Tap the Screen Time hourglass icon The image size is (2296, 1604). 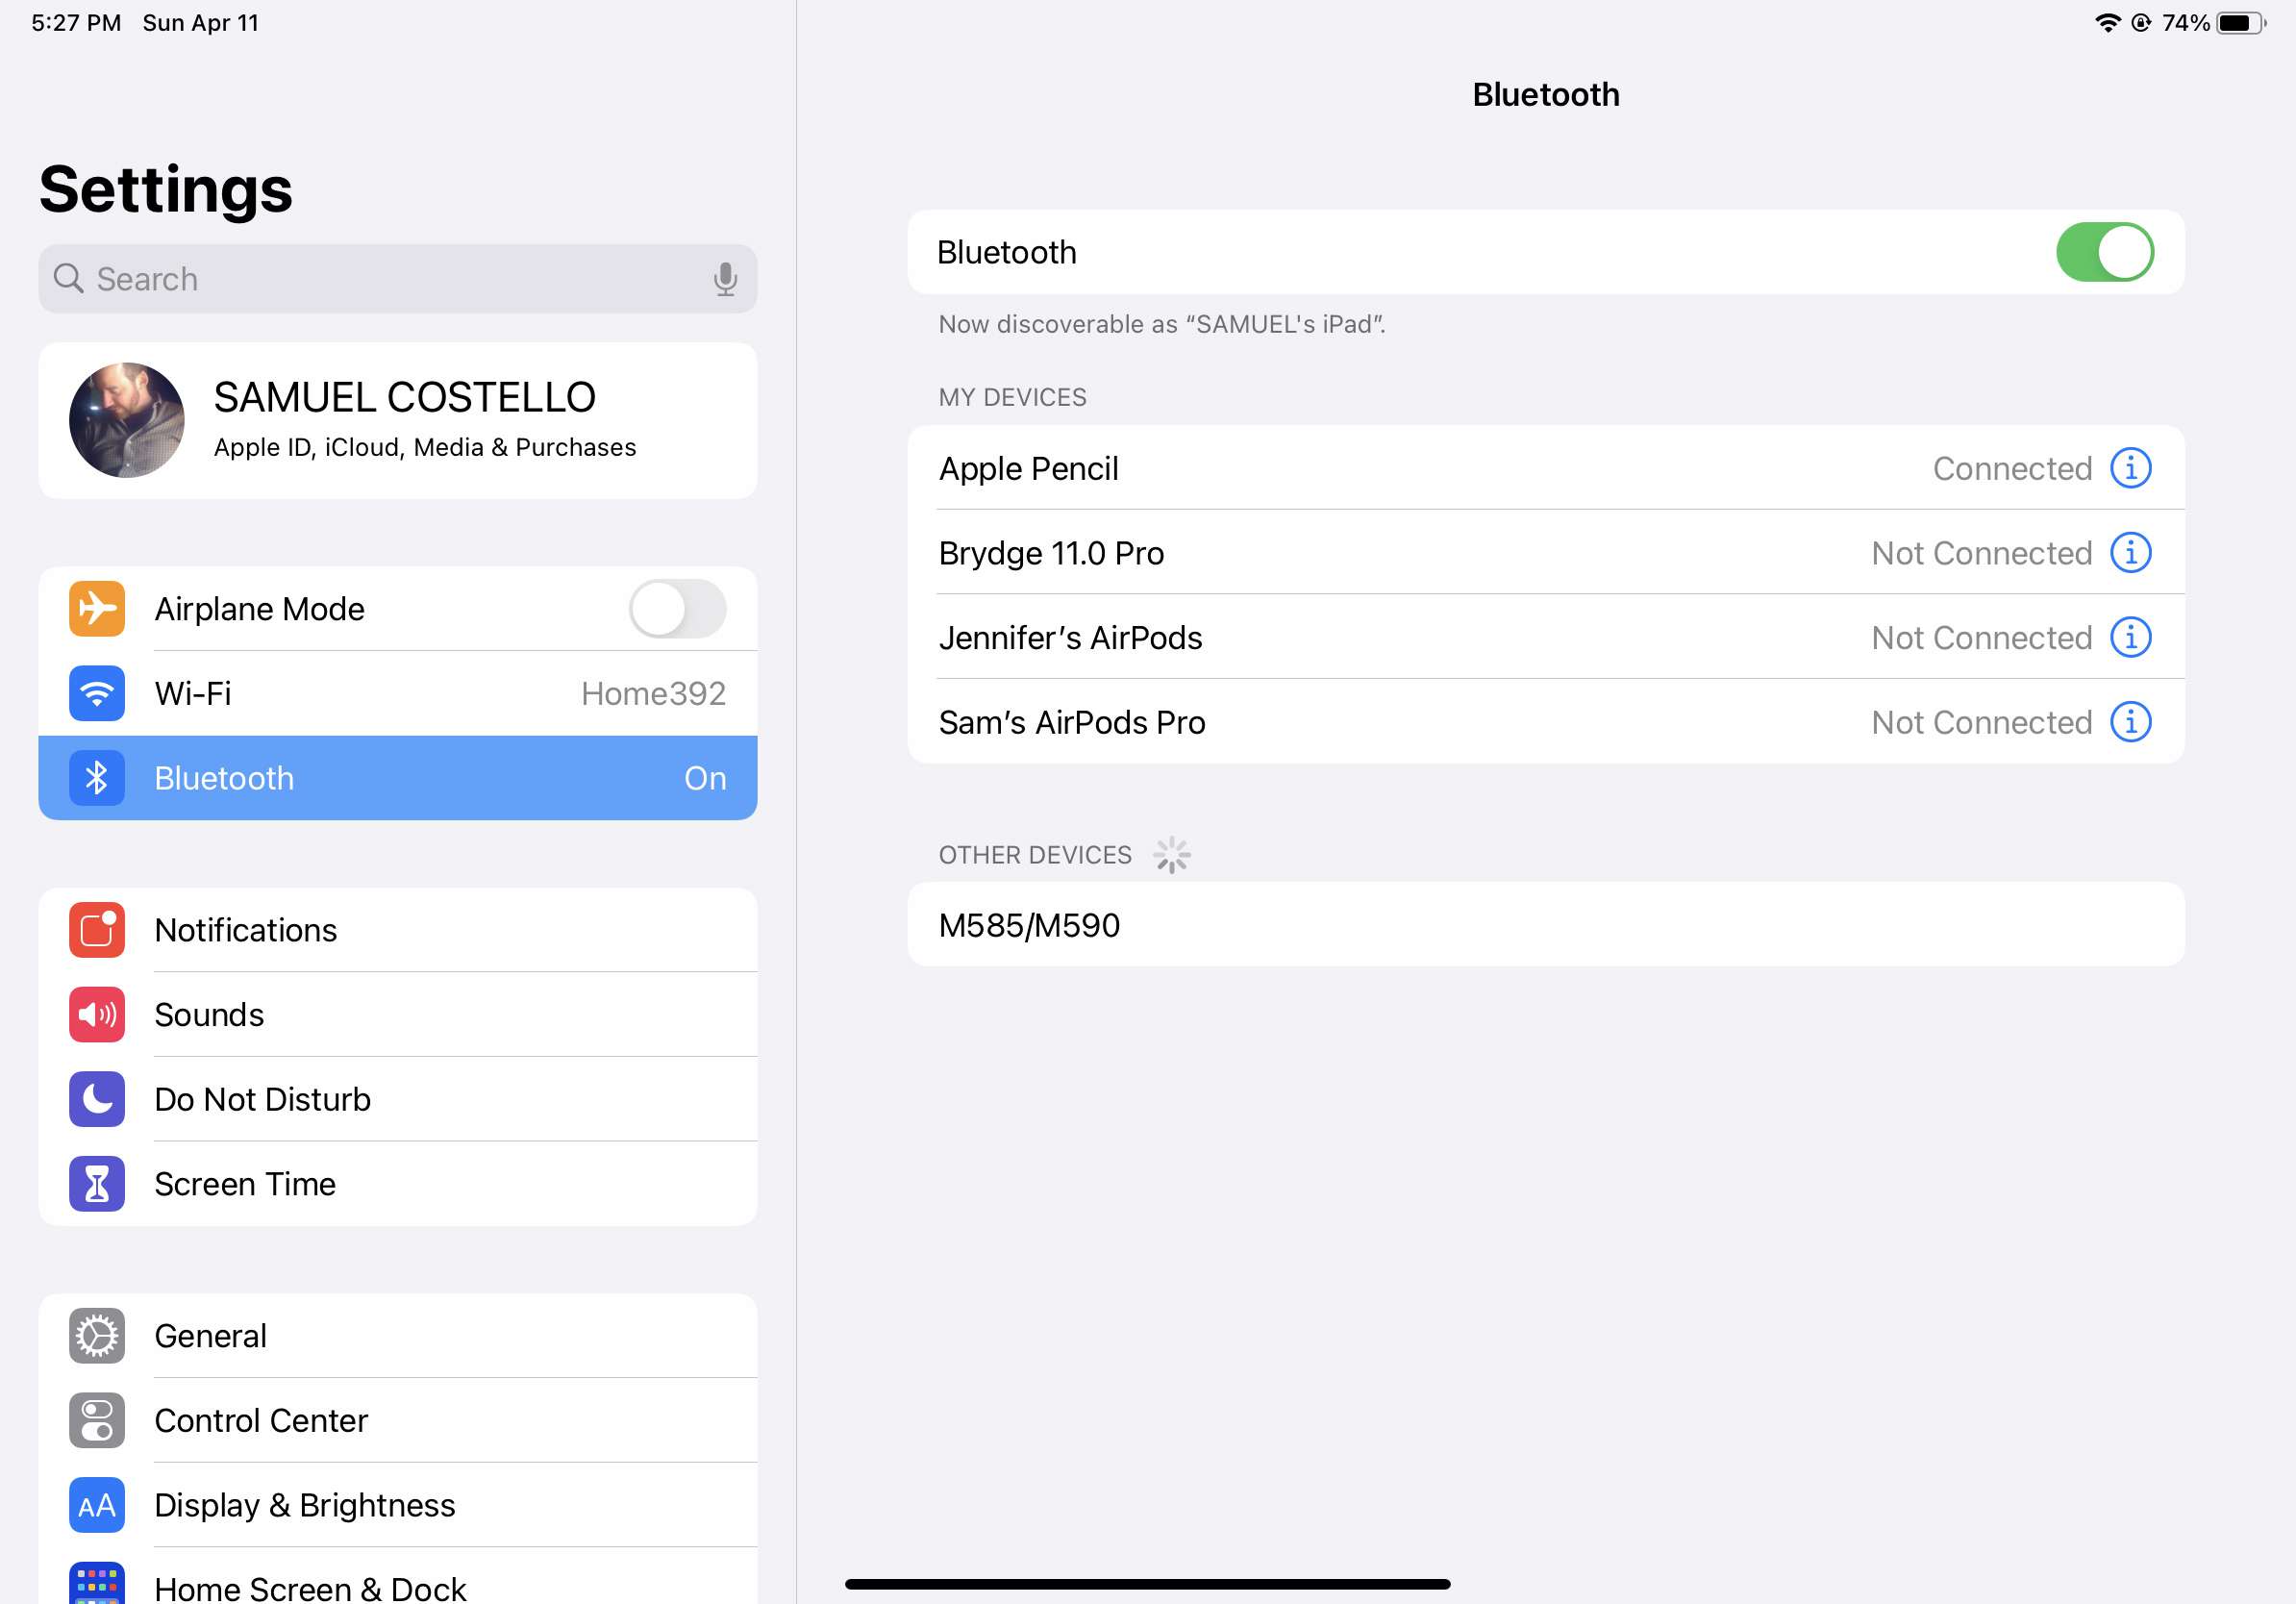point(97,1184)
